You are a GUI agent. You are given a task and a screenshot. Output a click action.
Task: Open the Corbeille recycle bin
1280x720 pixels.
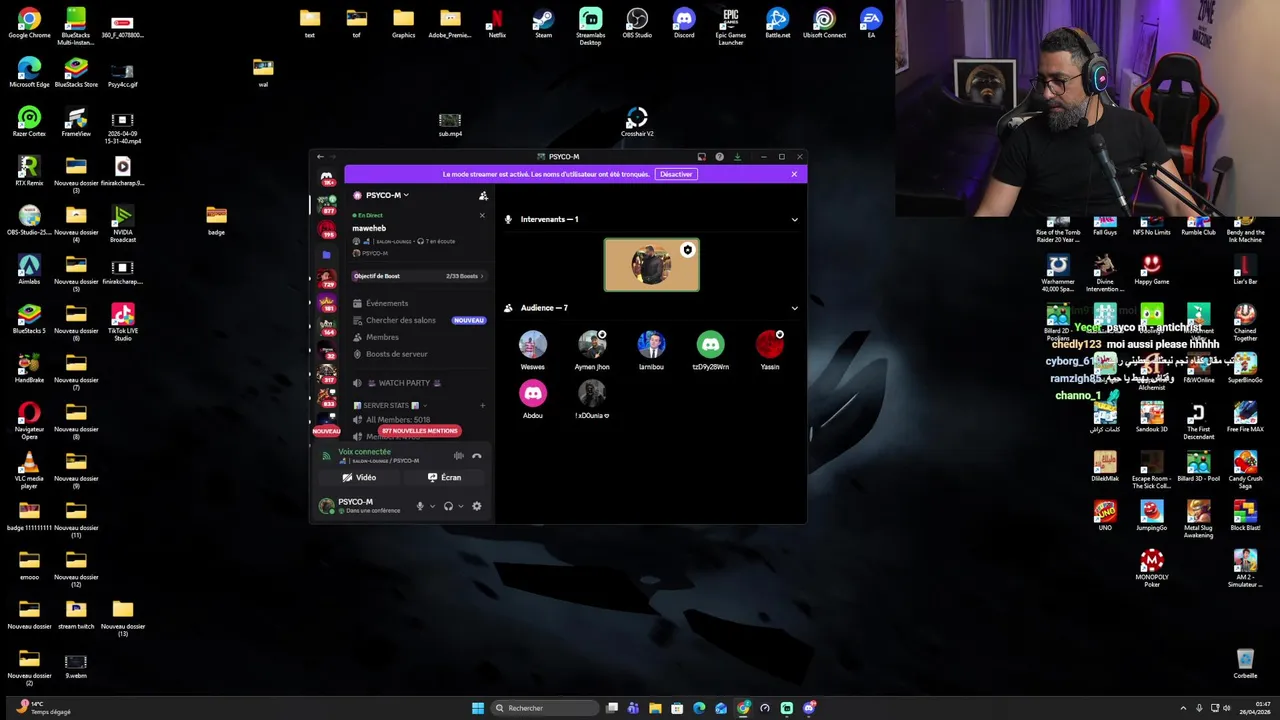(1245, 663)
